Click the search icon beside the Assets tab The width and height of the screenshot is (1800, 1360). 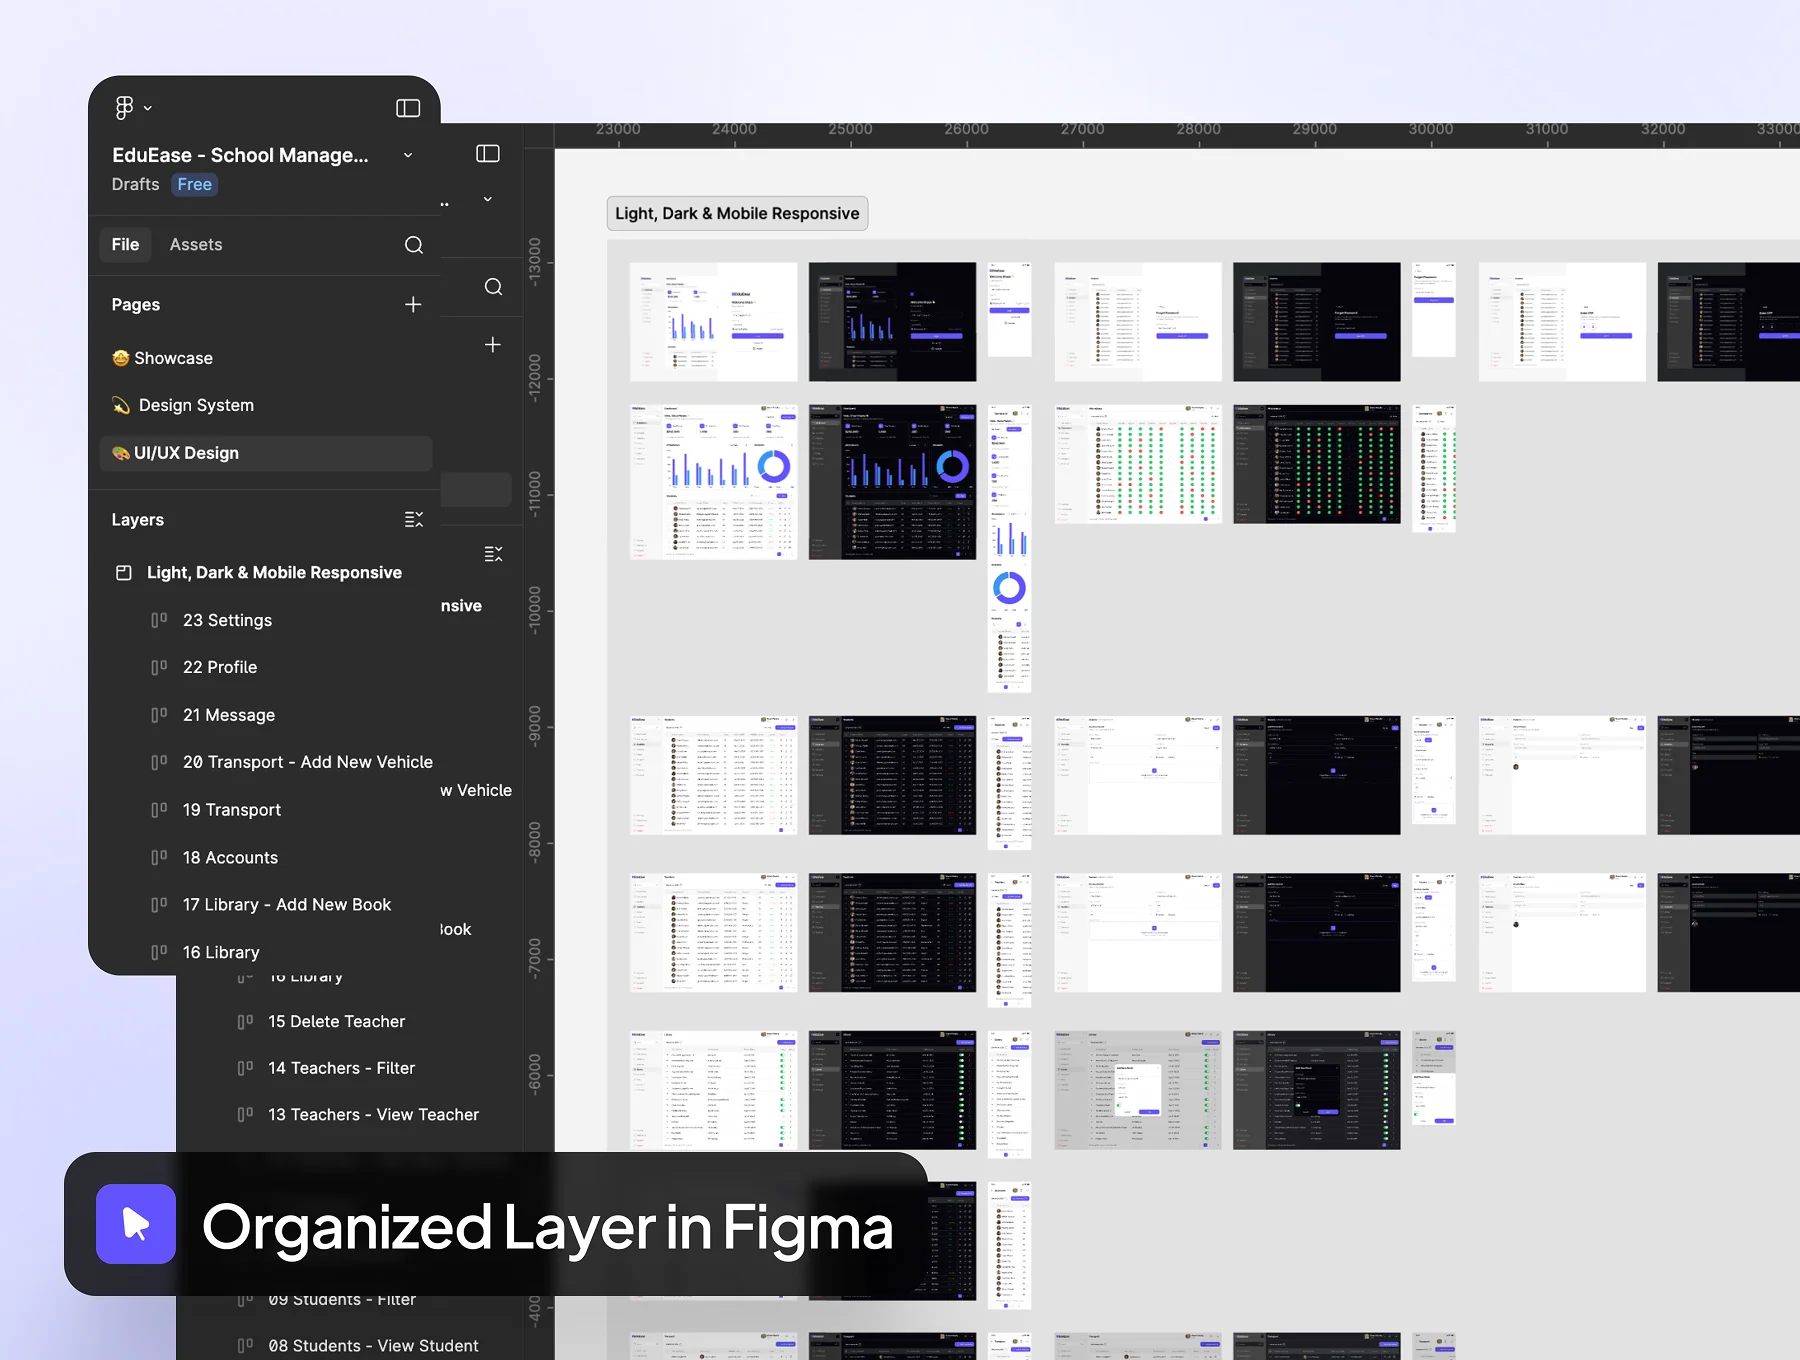[x=414, y=245]
